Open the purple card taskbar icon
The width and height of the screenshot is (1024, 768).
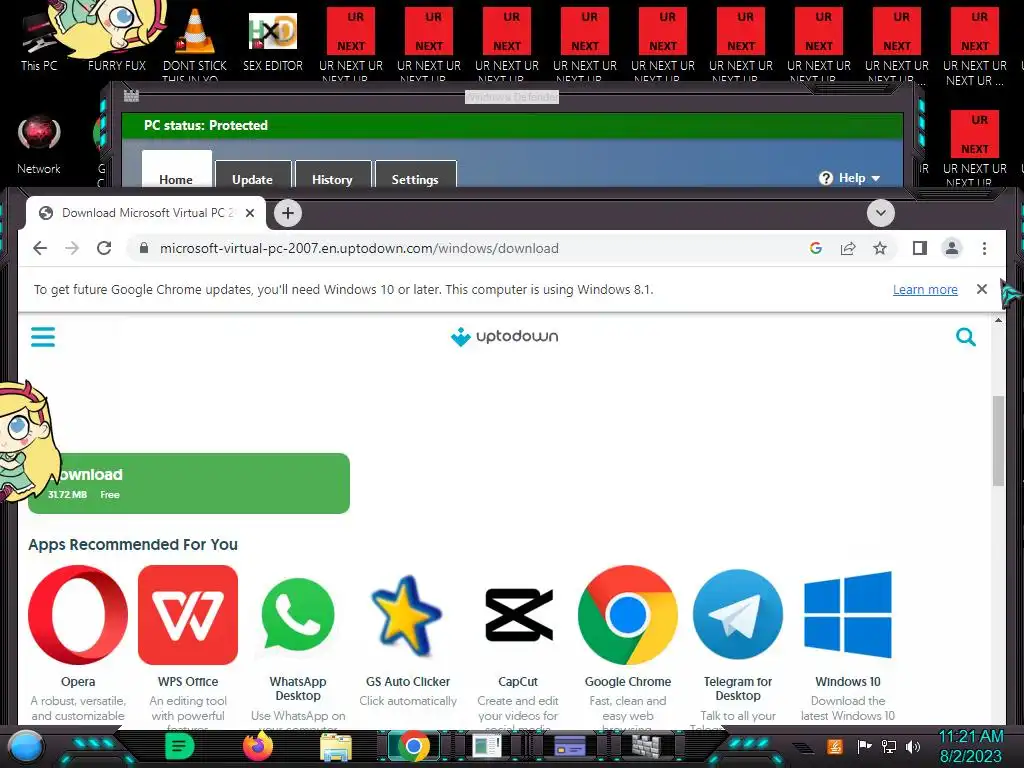click(569, 746)
